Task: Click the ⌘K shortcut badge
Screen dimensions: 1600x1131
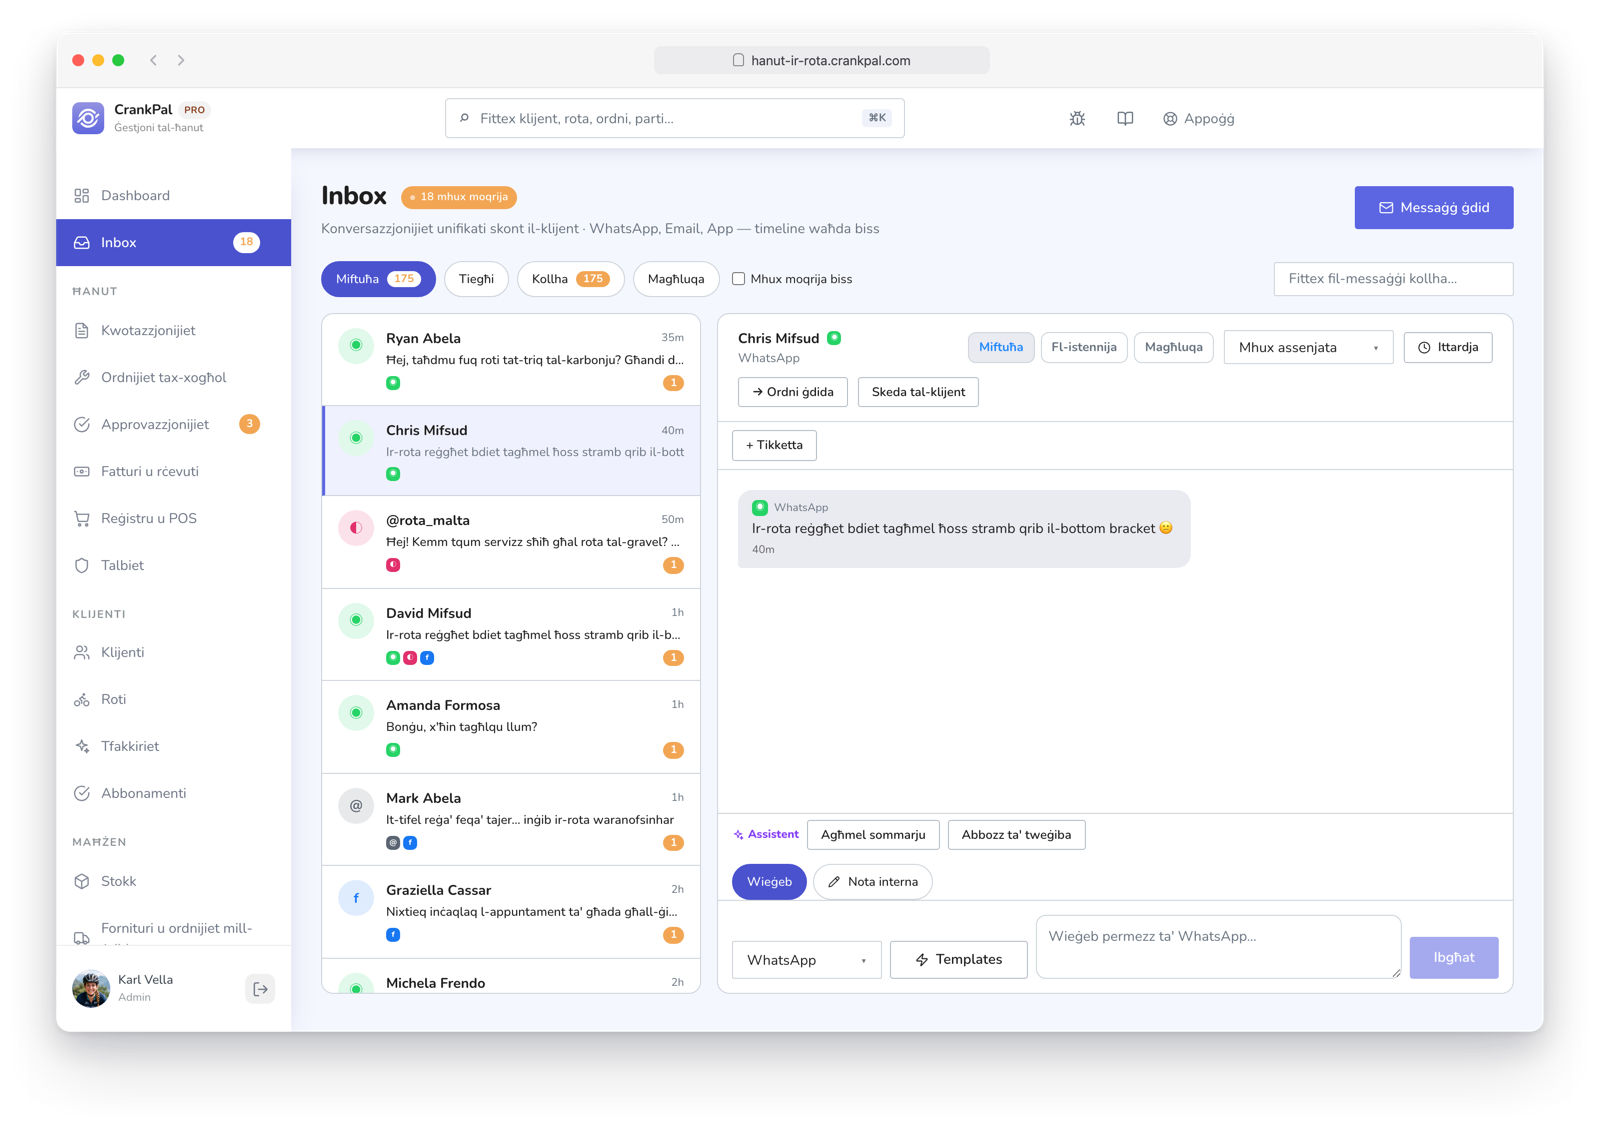Action: coord(877,118)
